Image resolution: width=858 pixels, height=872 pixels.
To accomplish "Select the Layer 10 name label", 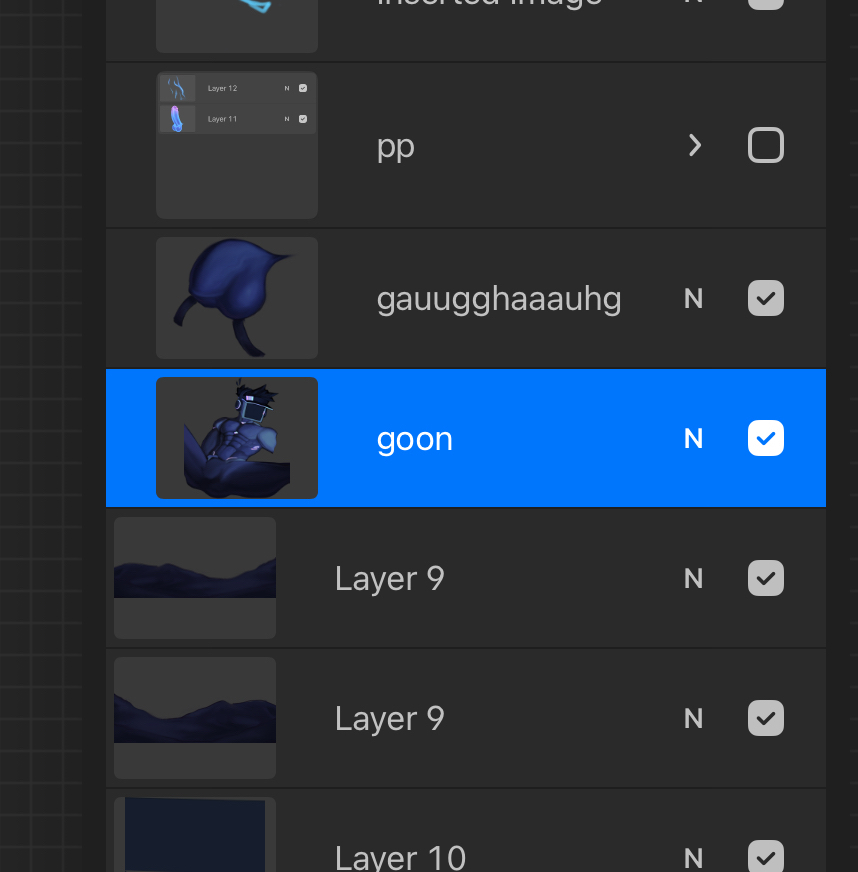I will [x=400, y=857].
